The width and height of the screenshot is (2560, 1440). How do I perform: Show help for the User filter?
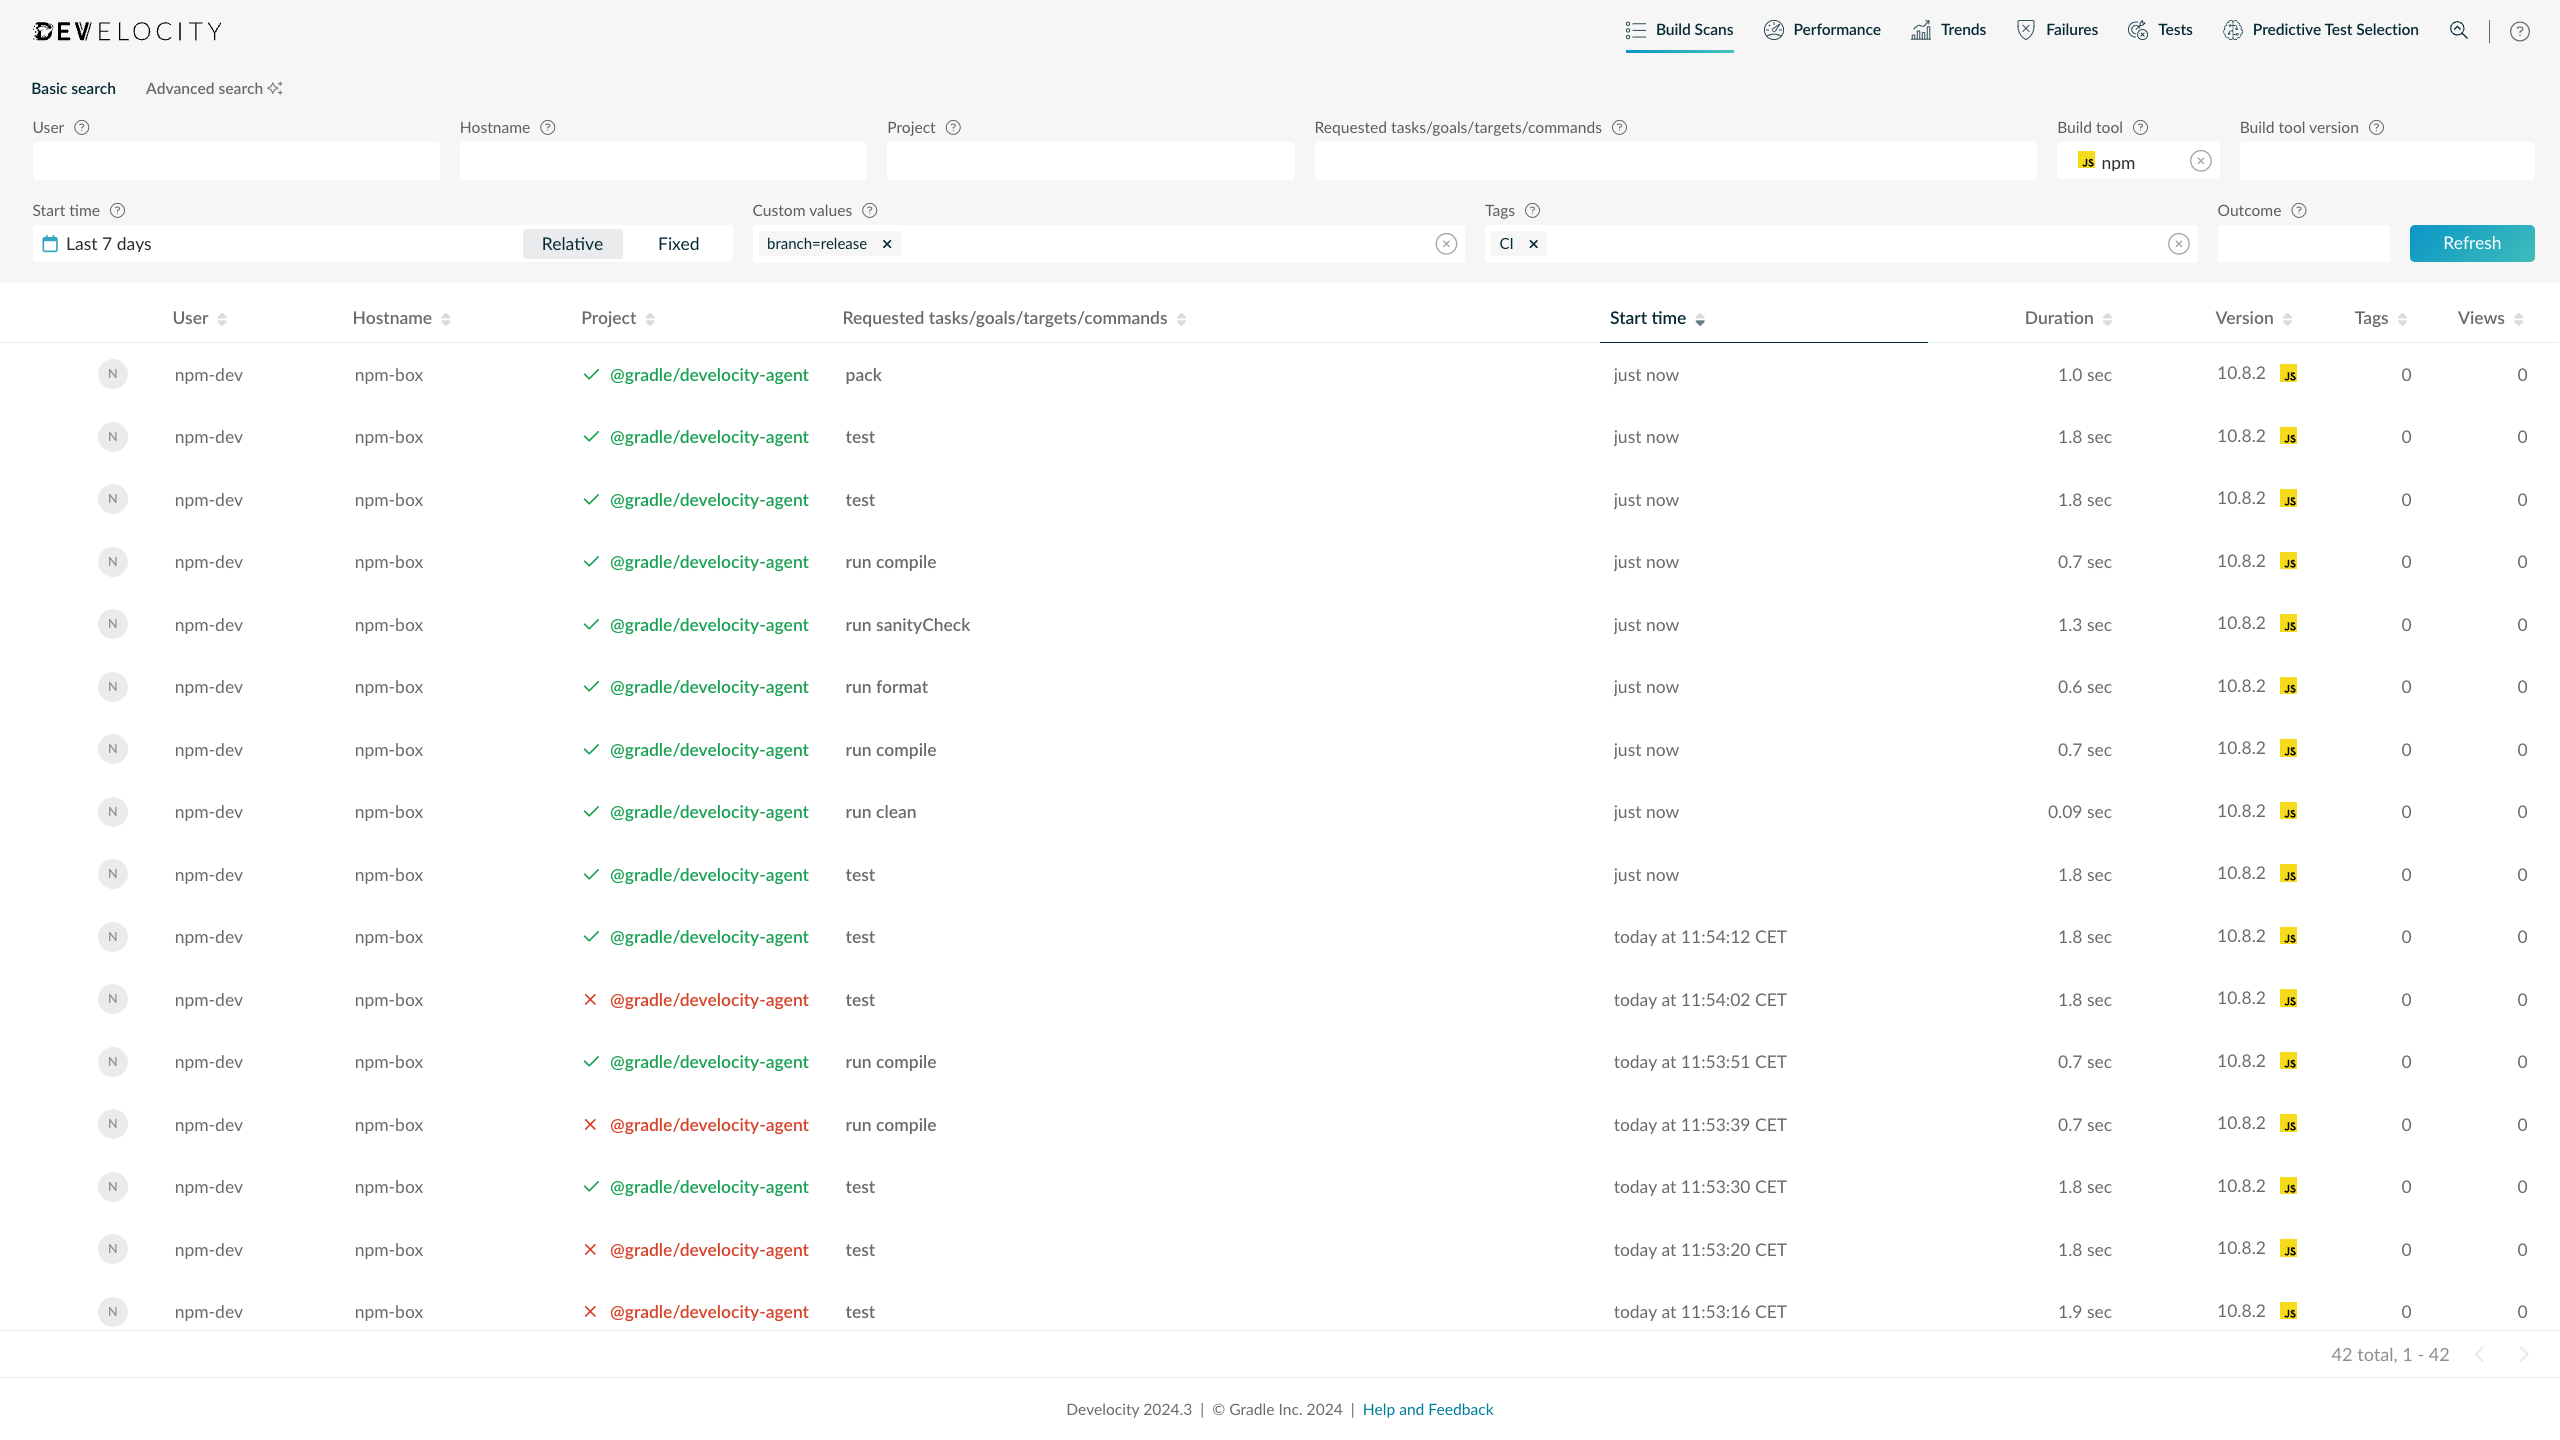tap(82, 127)
